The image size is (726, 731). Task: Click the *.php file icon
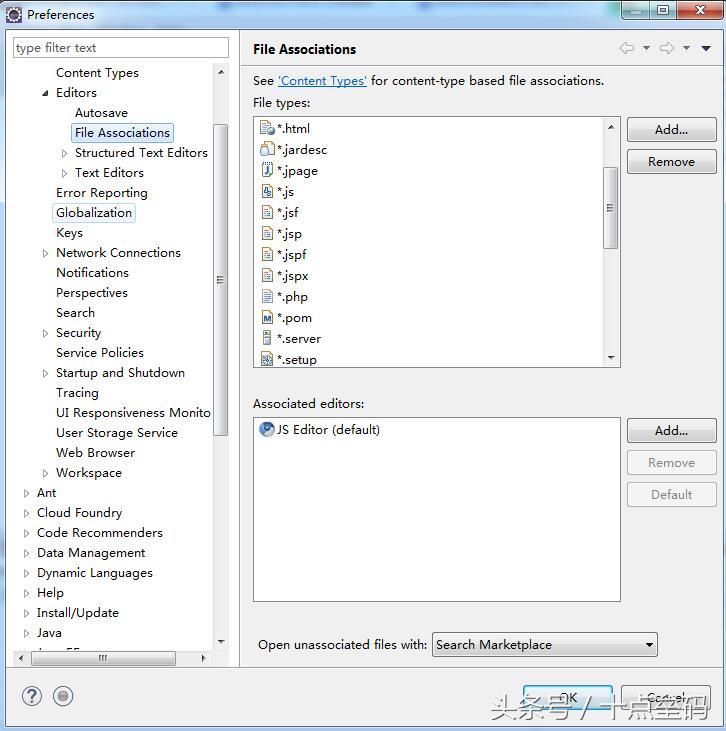pyautogui.click(x=267, y=297)
